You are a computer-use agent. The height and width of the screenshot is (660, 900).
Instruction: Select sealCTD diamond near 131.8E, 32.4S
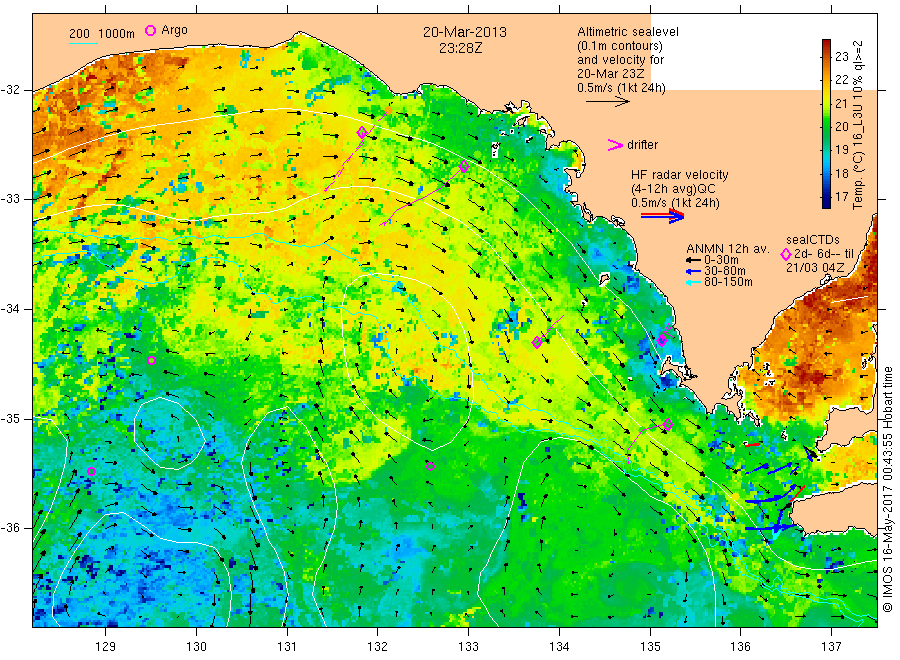click(x=362, y=133)
